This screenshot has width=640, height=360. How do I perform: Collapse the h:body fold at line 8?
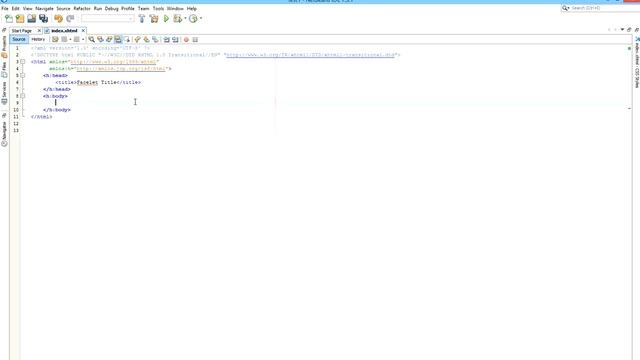(x=22, y=96)
